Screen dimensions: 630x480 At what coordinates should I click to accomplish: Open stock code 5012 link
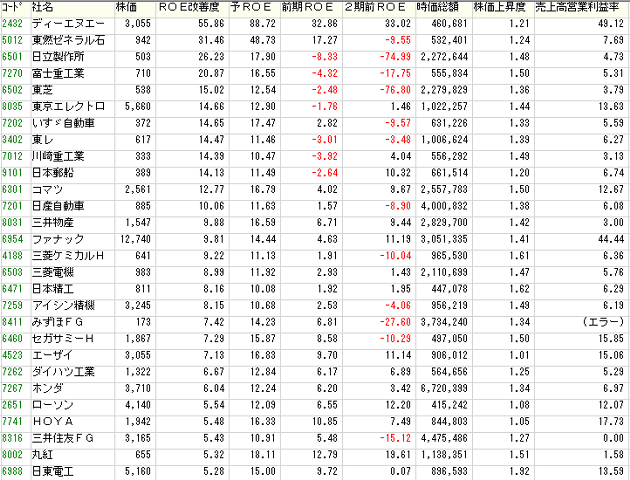point(12,40)
